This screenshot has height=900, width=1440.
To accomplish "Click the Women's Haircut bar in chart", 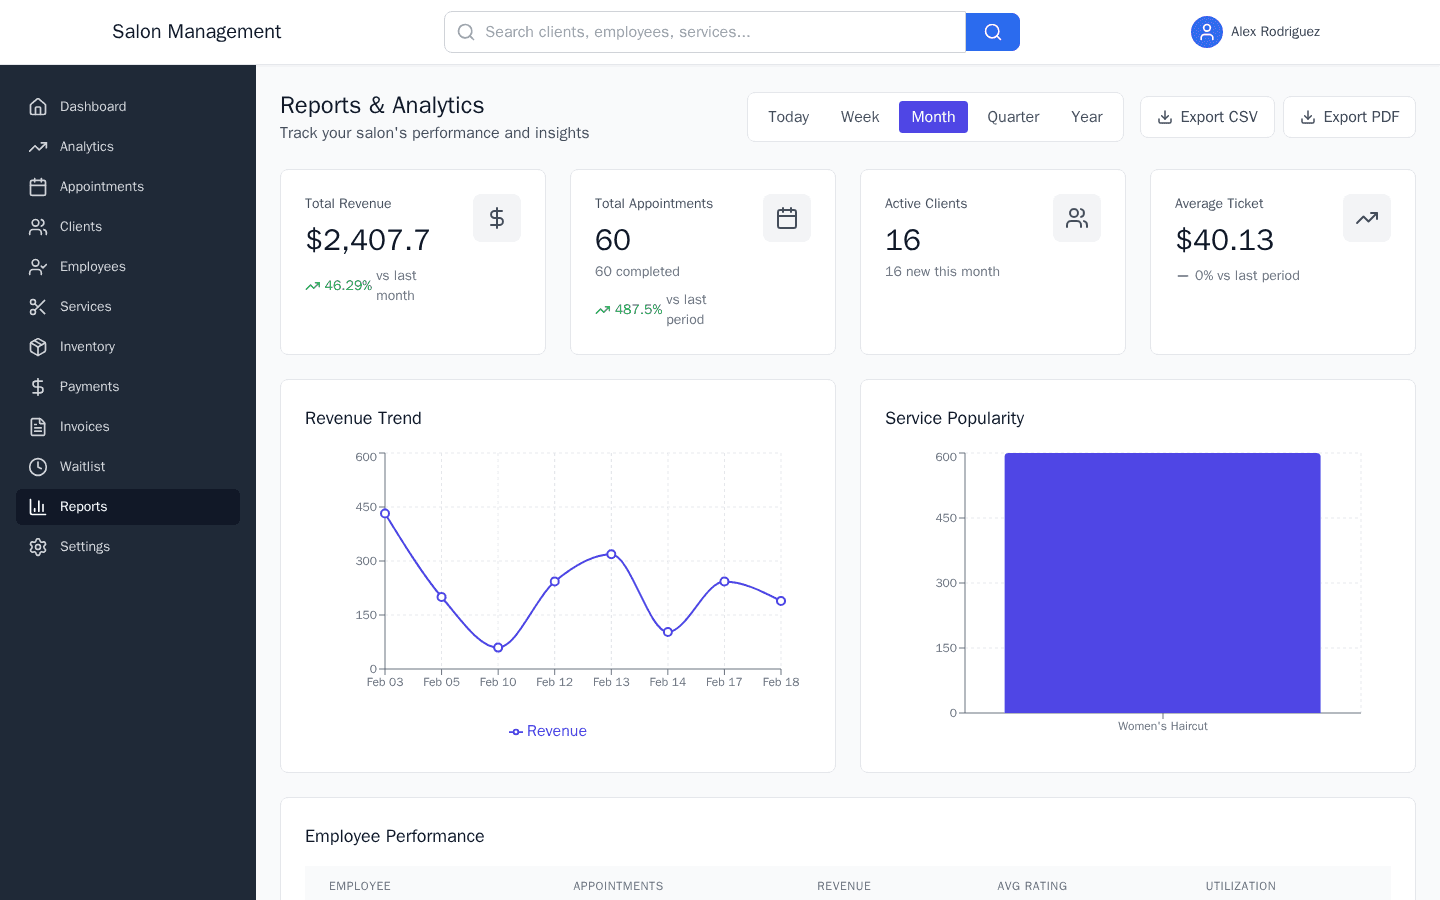I will 1162,583.
